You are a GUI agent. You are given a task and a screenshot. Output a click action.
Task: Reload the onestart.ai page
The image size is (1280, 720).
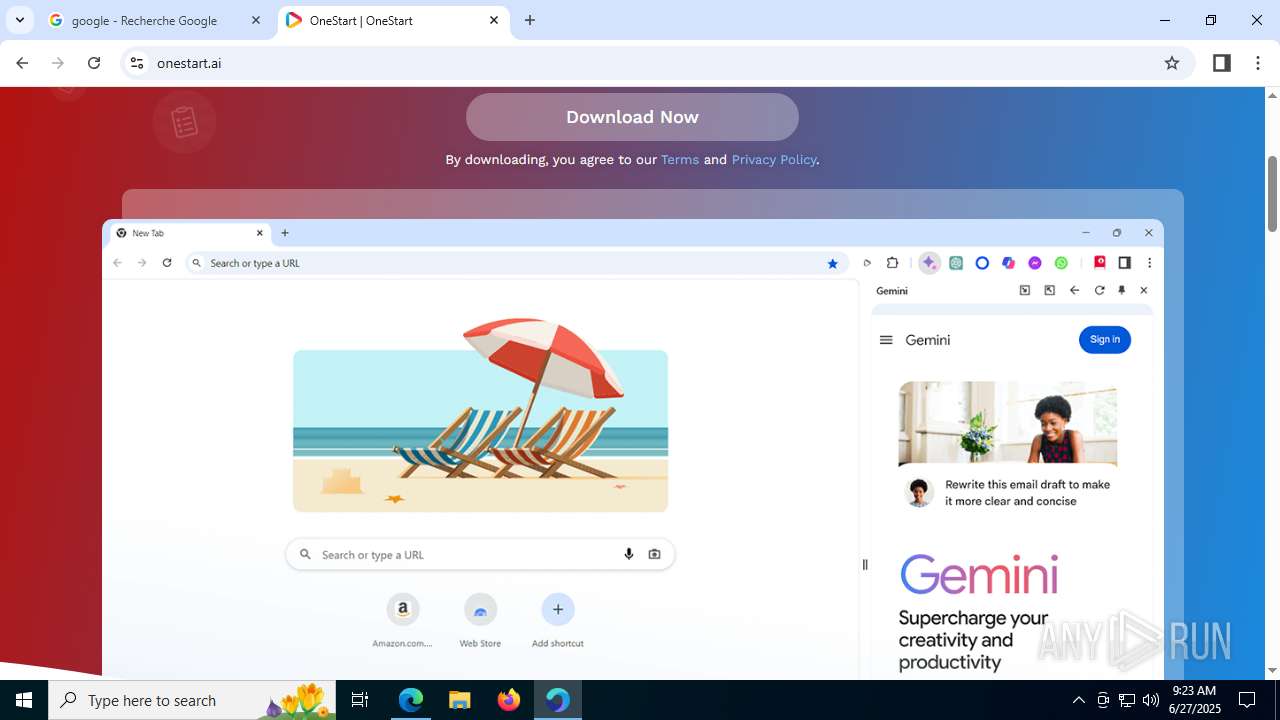coord(94,63)
